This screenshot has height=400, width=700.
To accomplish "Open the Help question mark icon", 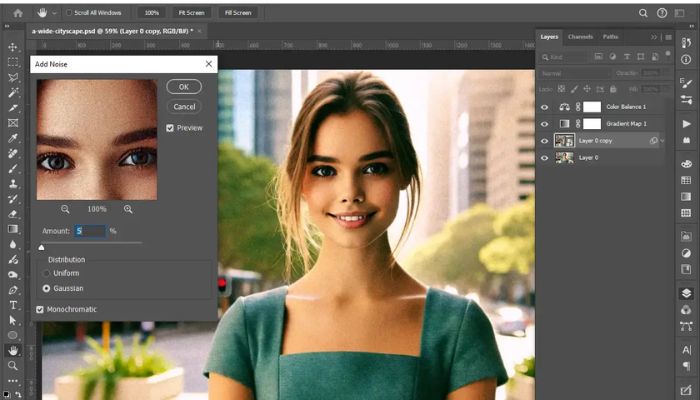I will coord(662,13).
